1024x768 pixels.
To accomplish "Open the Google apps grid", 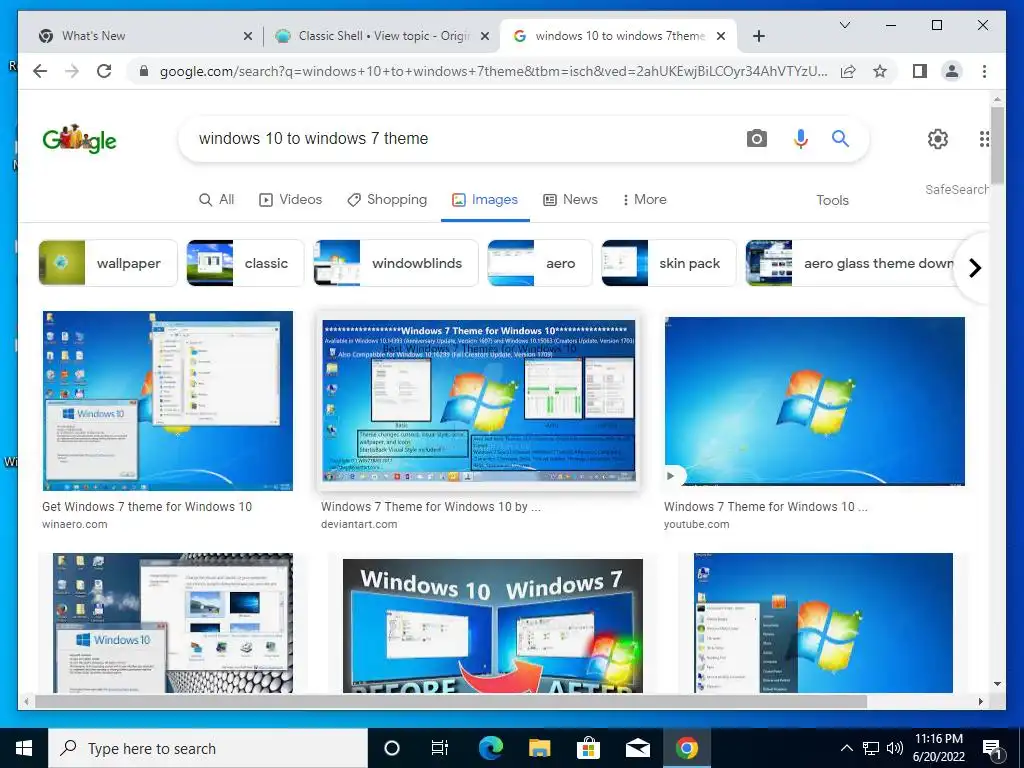I will pyautogui.click(x=984, y=138).
